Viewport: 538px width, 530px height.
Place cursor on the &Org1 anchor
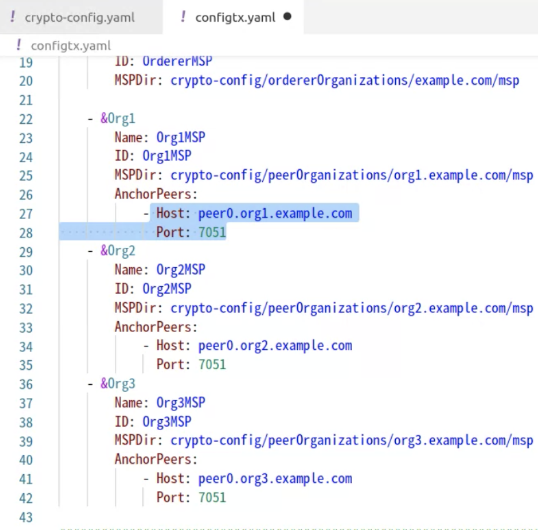118,119
